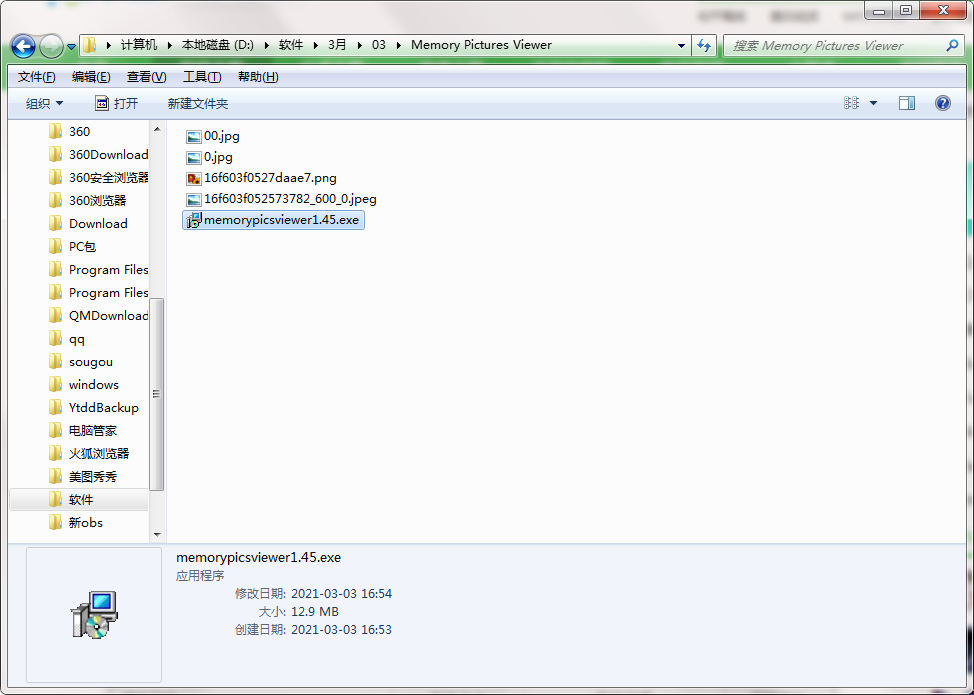Click navigation pane scroll down arrow
This screenshot has width=974, height=695.
157,534
